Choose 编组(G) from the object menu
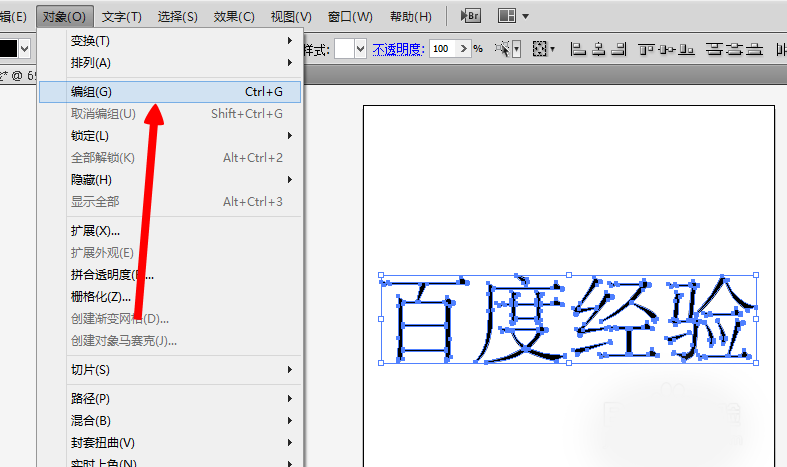 pyautogui.click(x=170, y=92)
